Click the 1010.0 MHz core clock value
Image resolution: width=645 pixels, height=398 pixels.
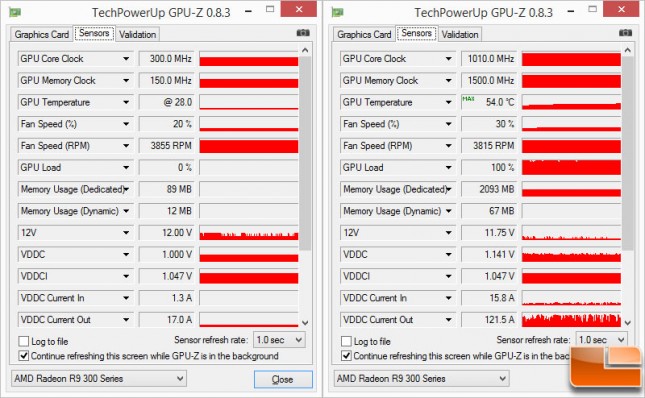pyautogui.click(x=490, y=59)
